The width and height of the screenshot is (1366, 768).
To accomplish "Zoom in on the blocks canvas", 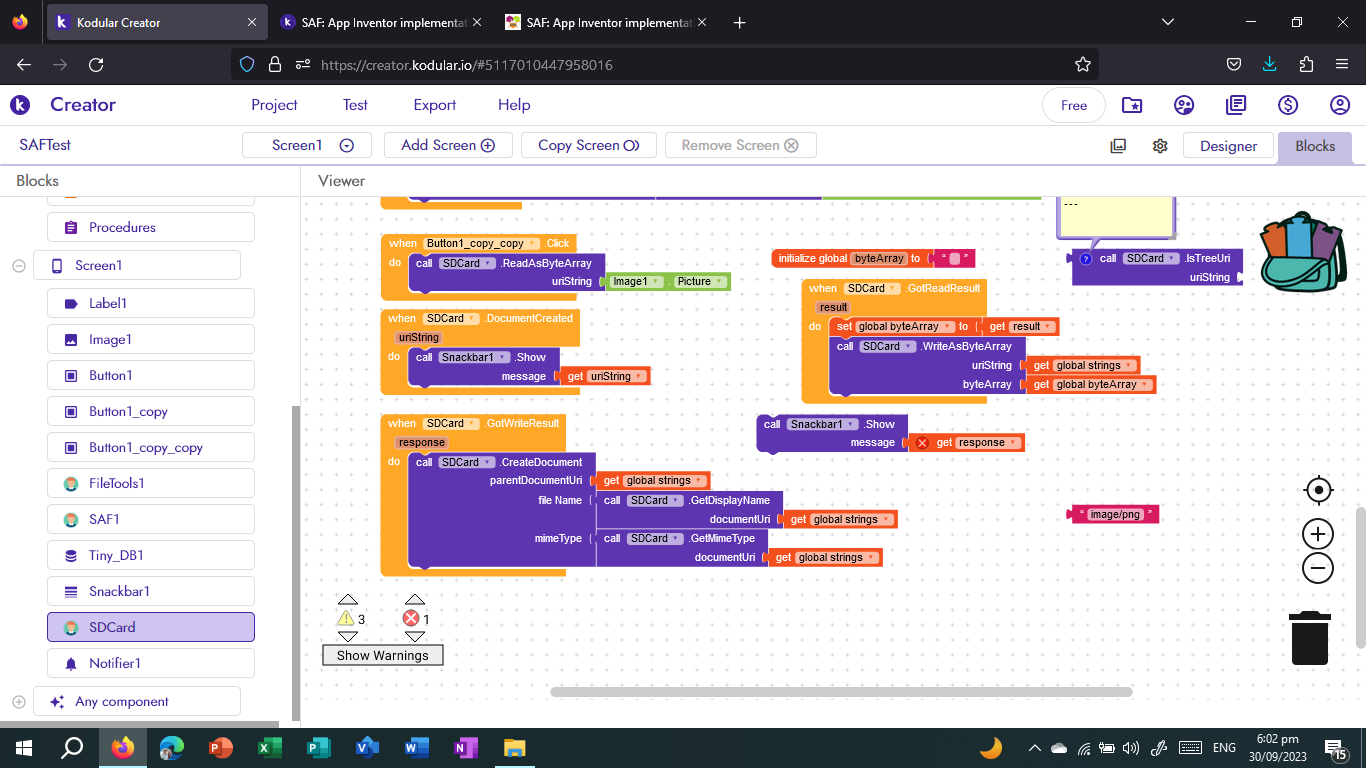I will (1318, 533).
